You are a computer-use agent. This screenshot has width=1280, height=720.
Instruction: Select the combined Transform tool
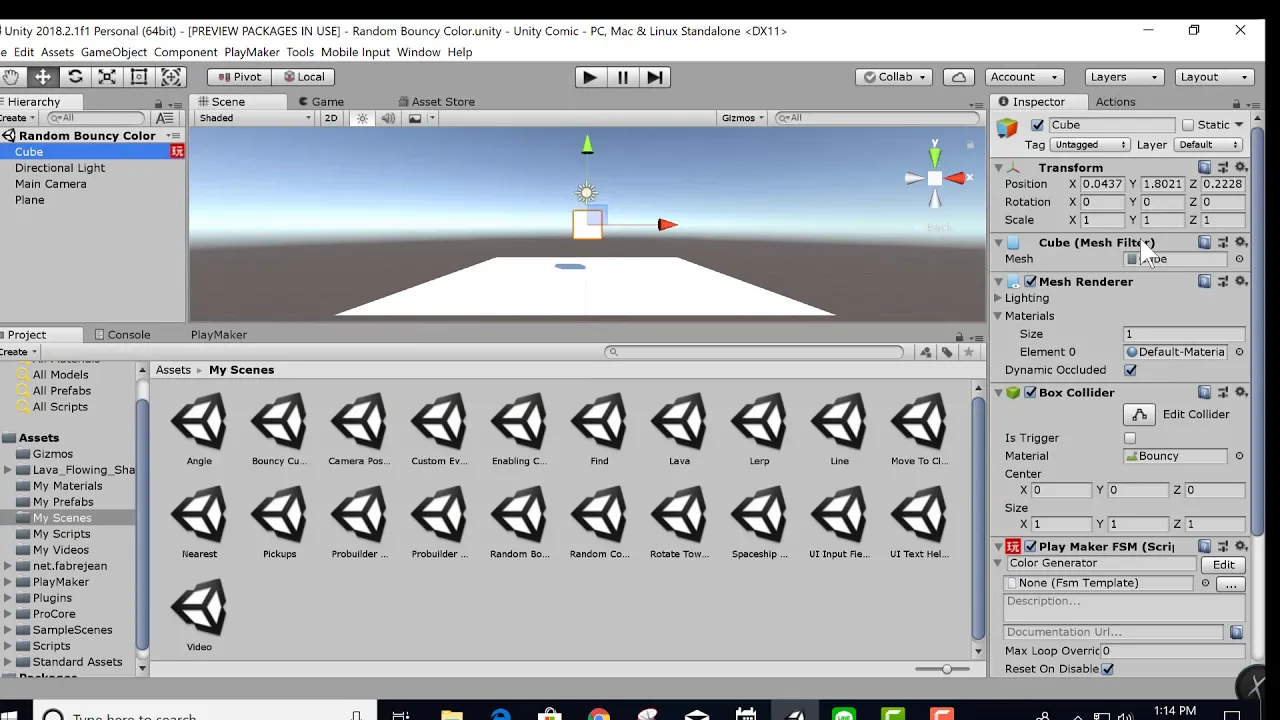[x=171, y=77]
